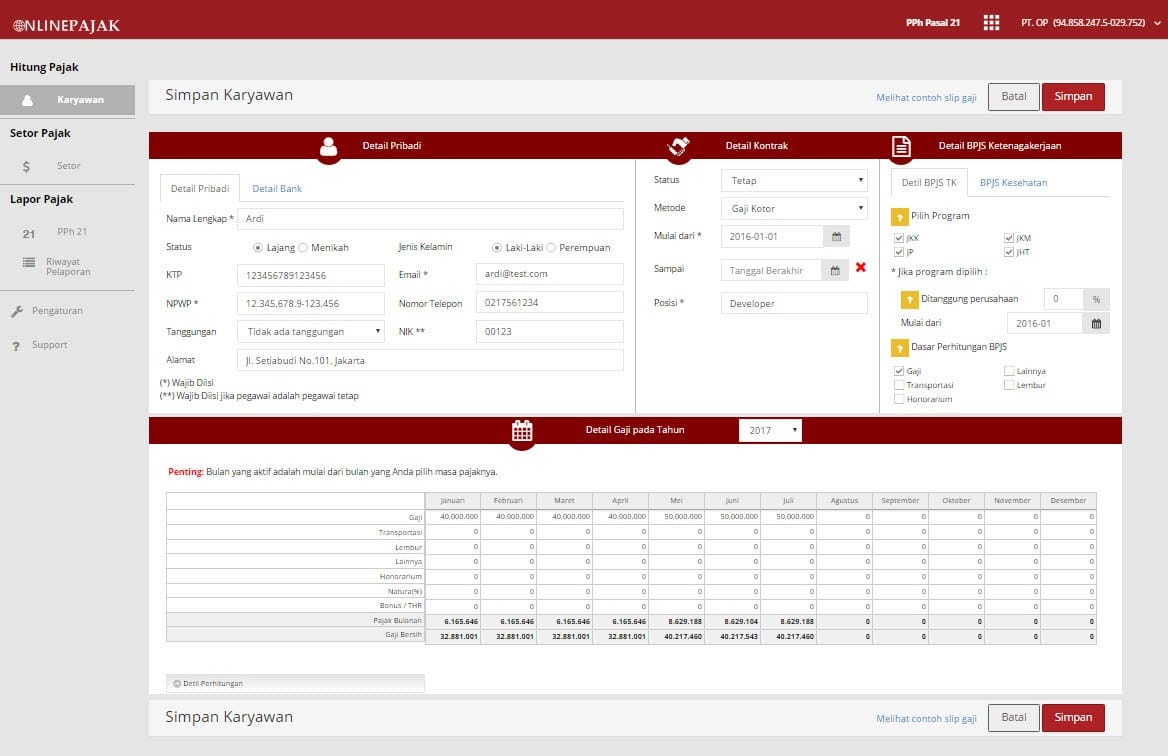Toggle the JKM checkbox
The width and height of the screenshot is (1168, 756).
tap(1009, 238)
